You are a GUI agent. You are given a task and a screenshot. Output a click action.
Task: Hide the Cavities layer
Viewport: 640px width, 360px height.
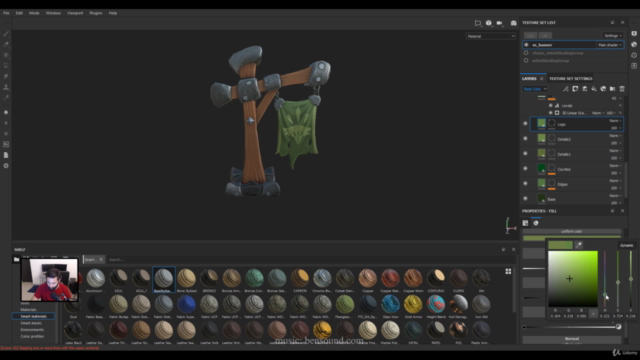coord(526,169)
